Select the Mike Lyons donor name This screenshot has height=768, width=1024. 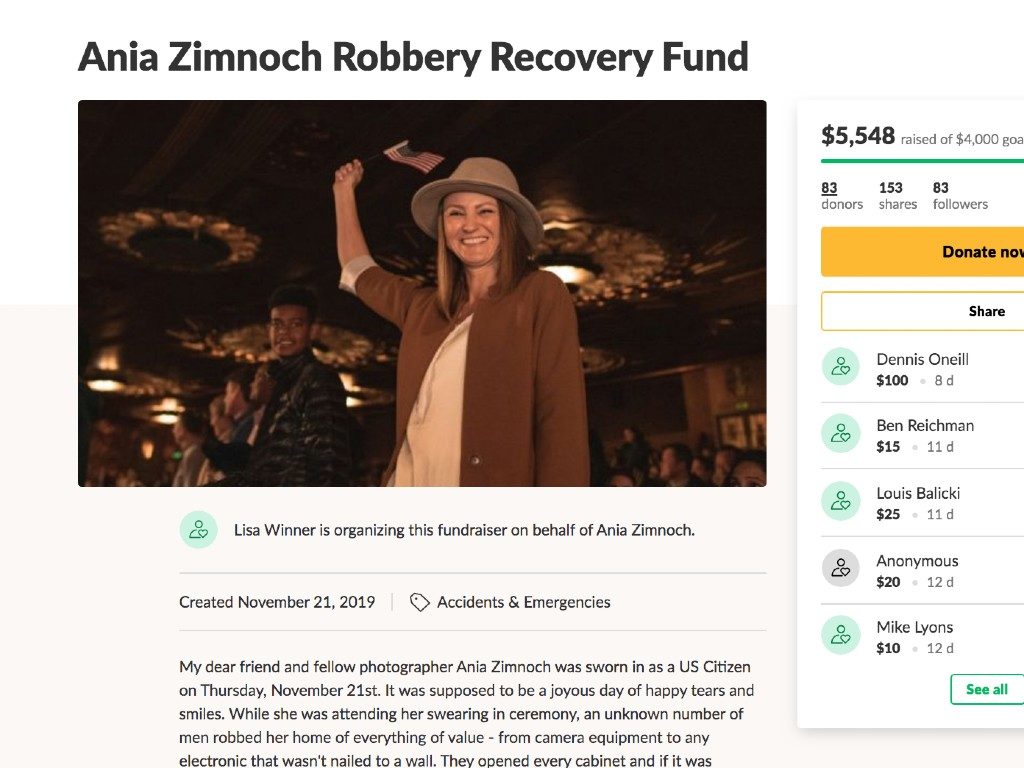click(914, 627)
